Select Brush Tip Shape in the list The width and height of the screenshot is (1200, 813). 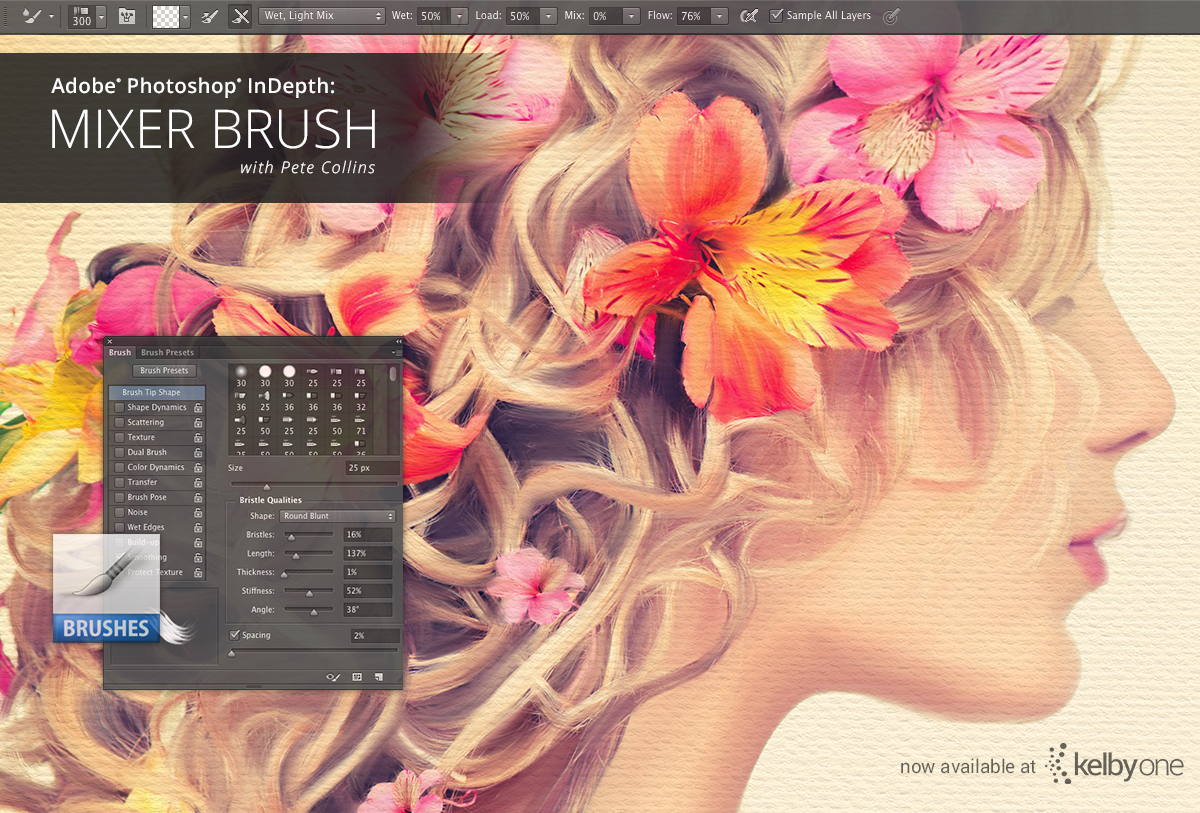point(157,393)
